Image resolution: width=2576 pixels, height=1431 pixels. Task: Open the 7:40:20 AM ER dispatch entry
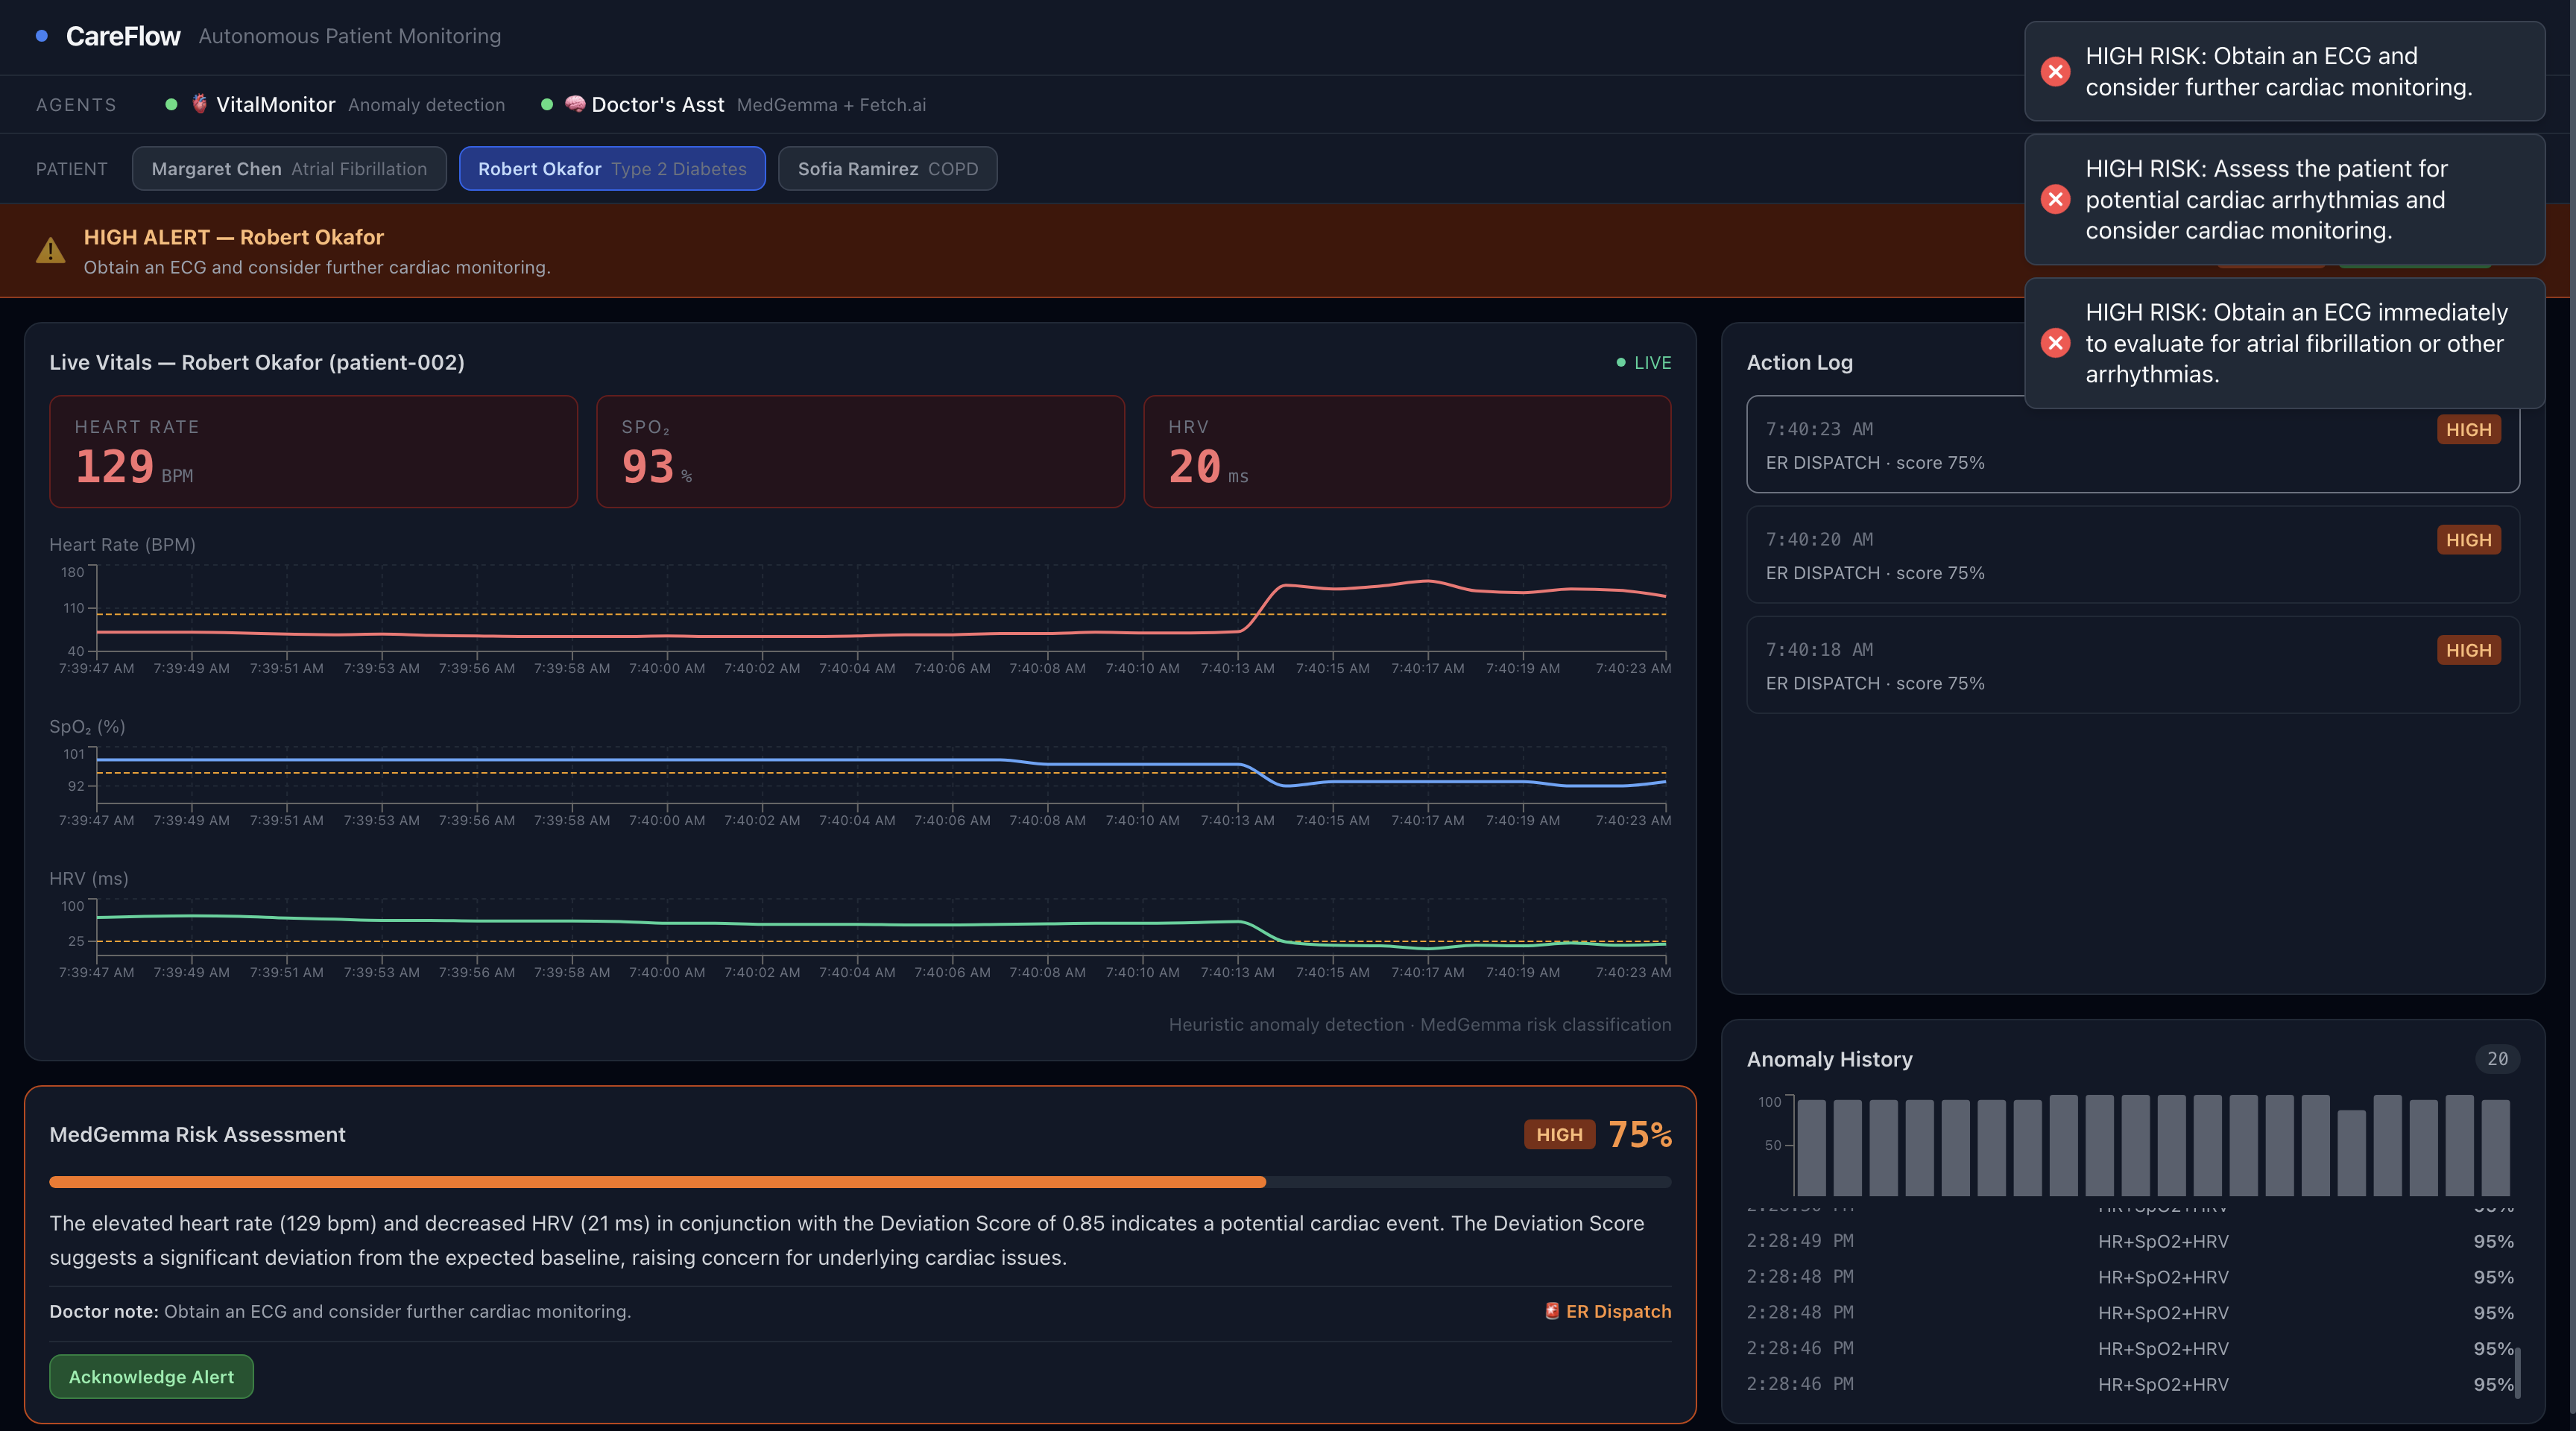coord(2132,555)
